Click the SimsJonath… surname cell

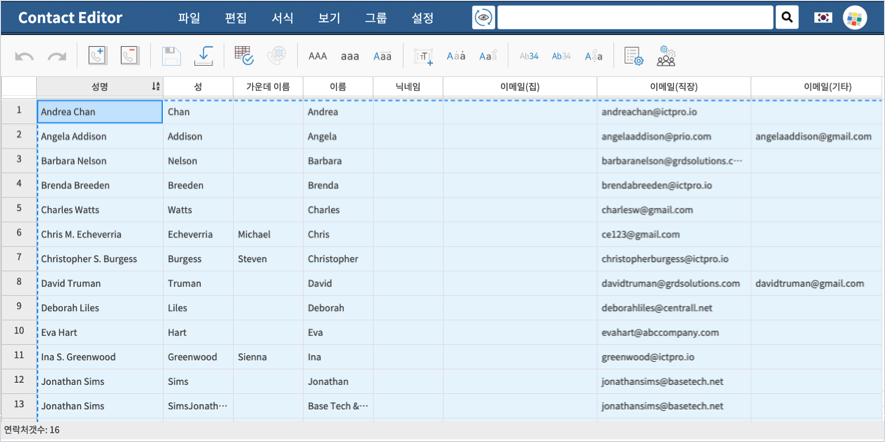198,406
